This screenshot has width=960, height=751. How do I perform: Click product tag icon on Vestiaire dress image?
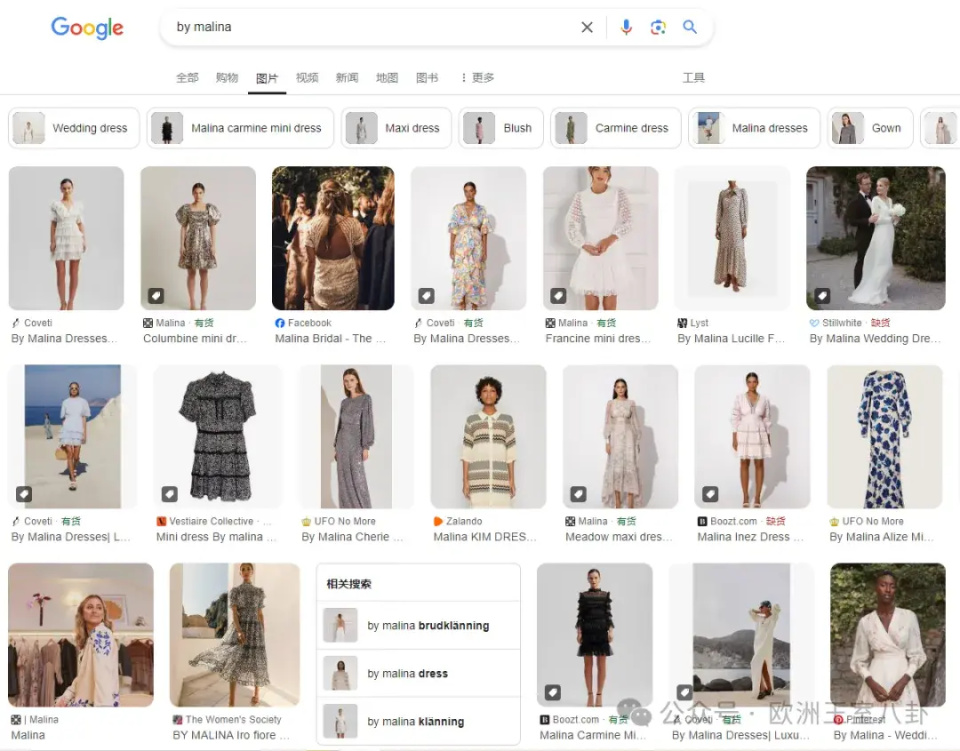pyautogui.click(x=170, y=493)
